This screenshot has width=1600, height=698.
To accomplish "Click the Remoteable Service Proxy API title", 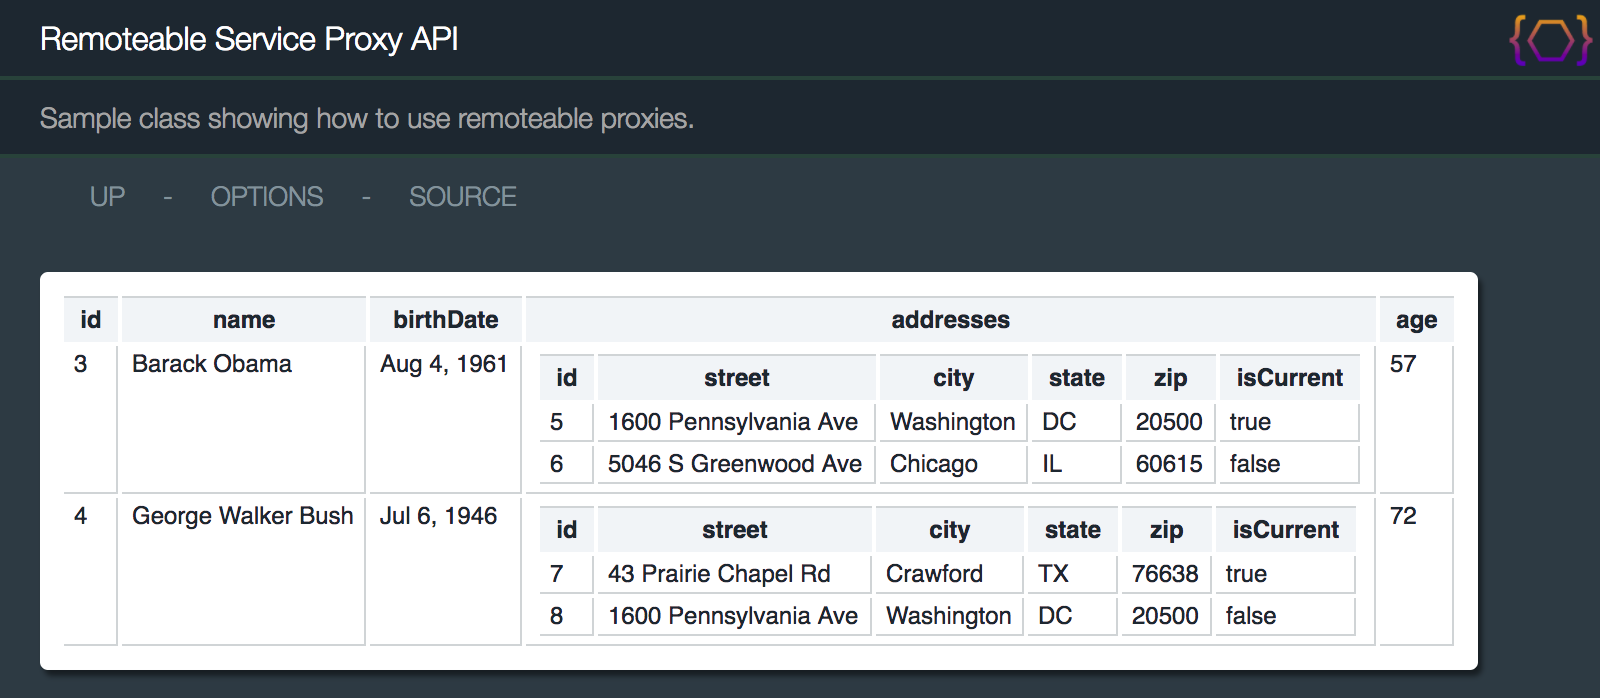I will (x=249, y=39).
